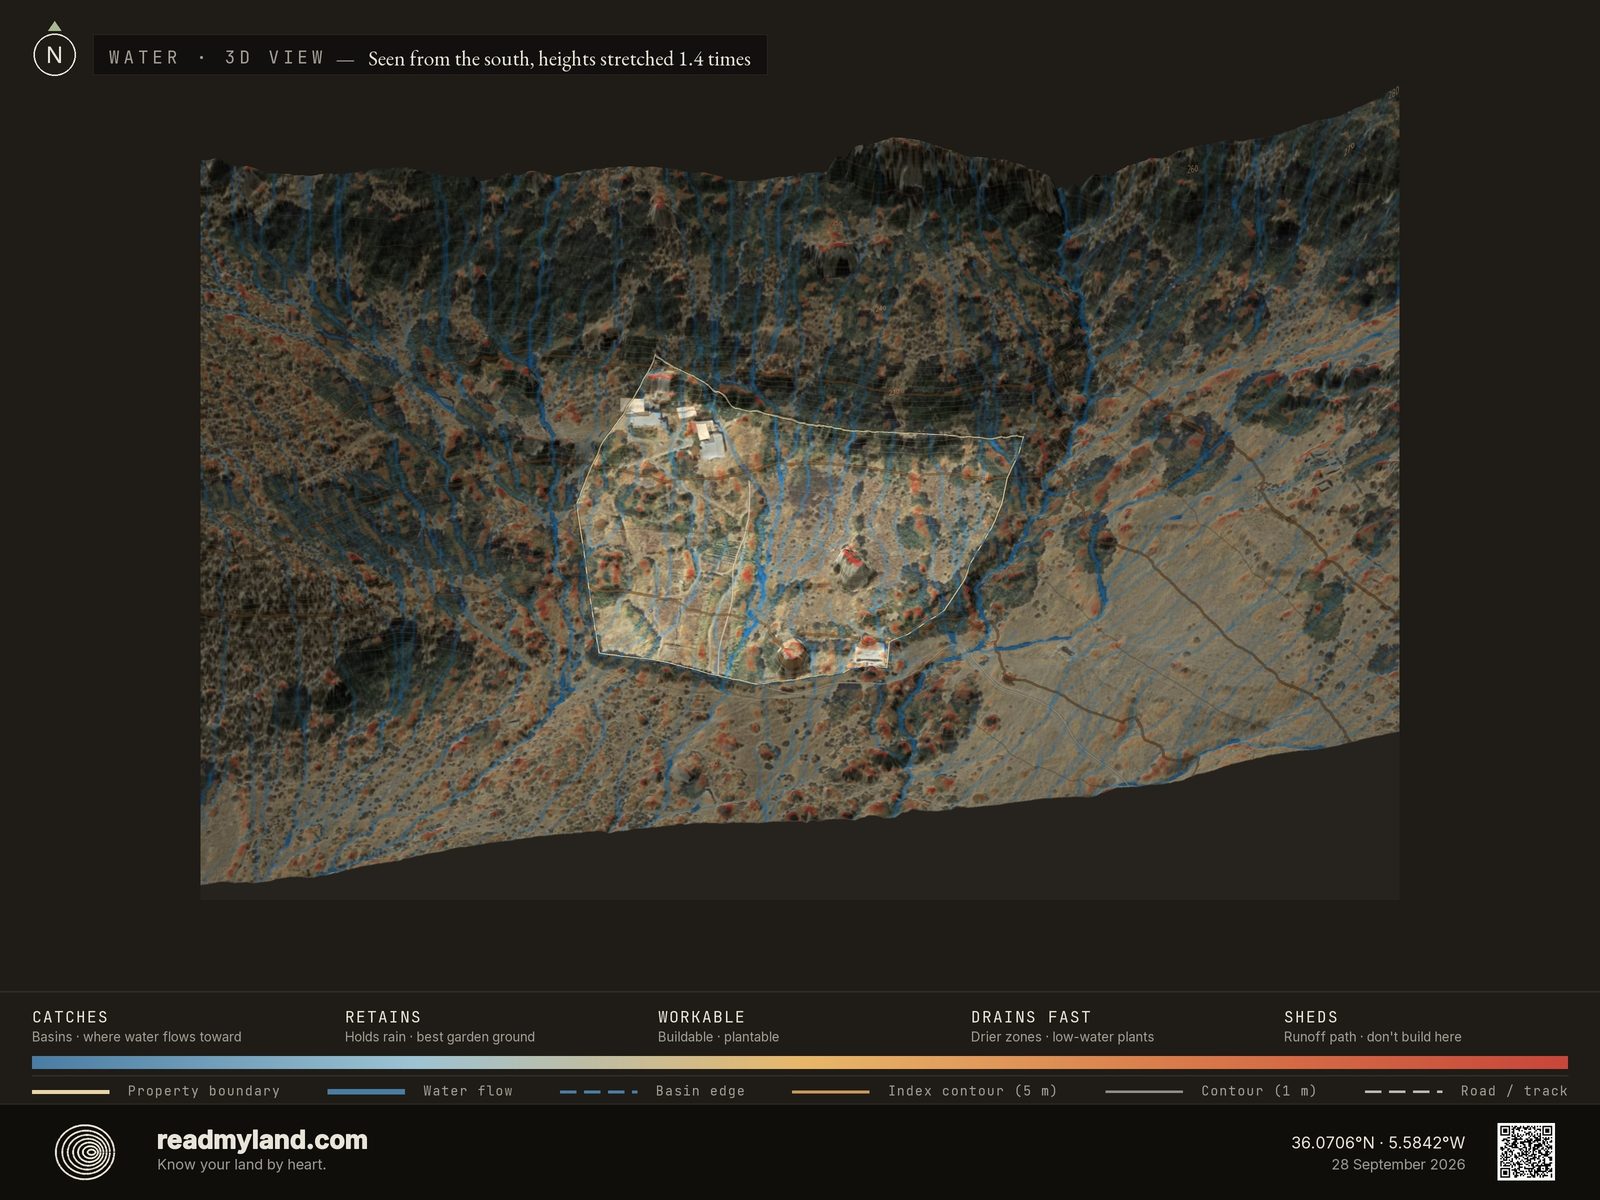Click the "SHEDS" legend heading

pos(1311,1017)
